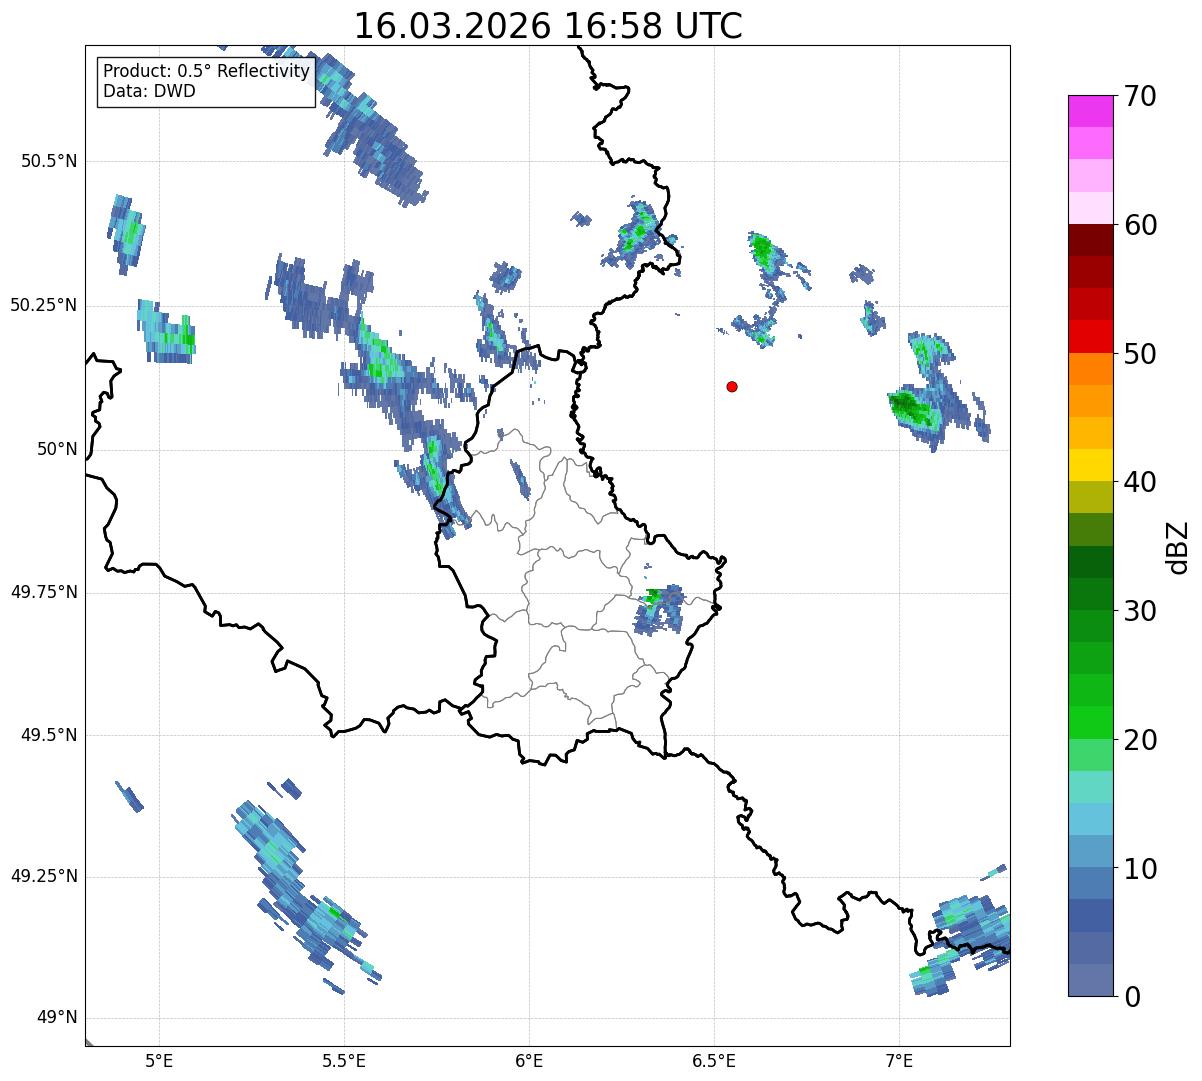
Task: Pick the yellow colorbar swatch just above 40
Action: 1090,465
